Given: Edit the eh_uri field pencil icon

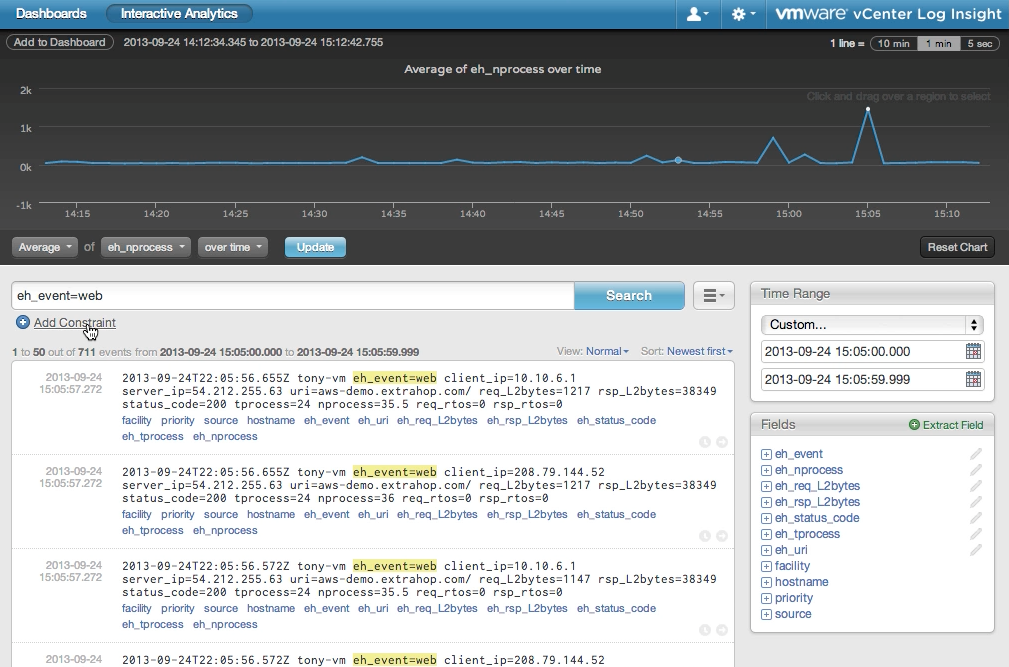Looking at the screenshot, I should (x=976, y=550).
